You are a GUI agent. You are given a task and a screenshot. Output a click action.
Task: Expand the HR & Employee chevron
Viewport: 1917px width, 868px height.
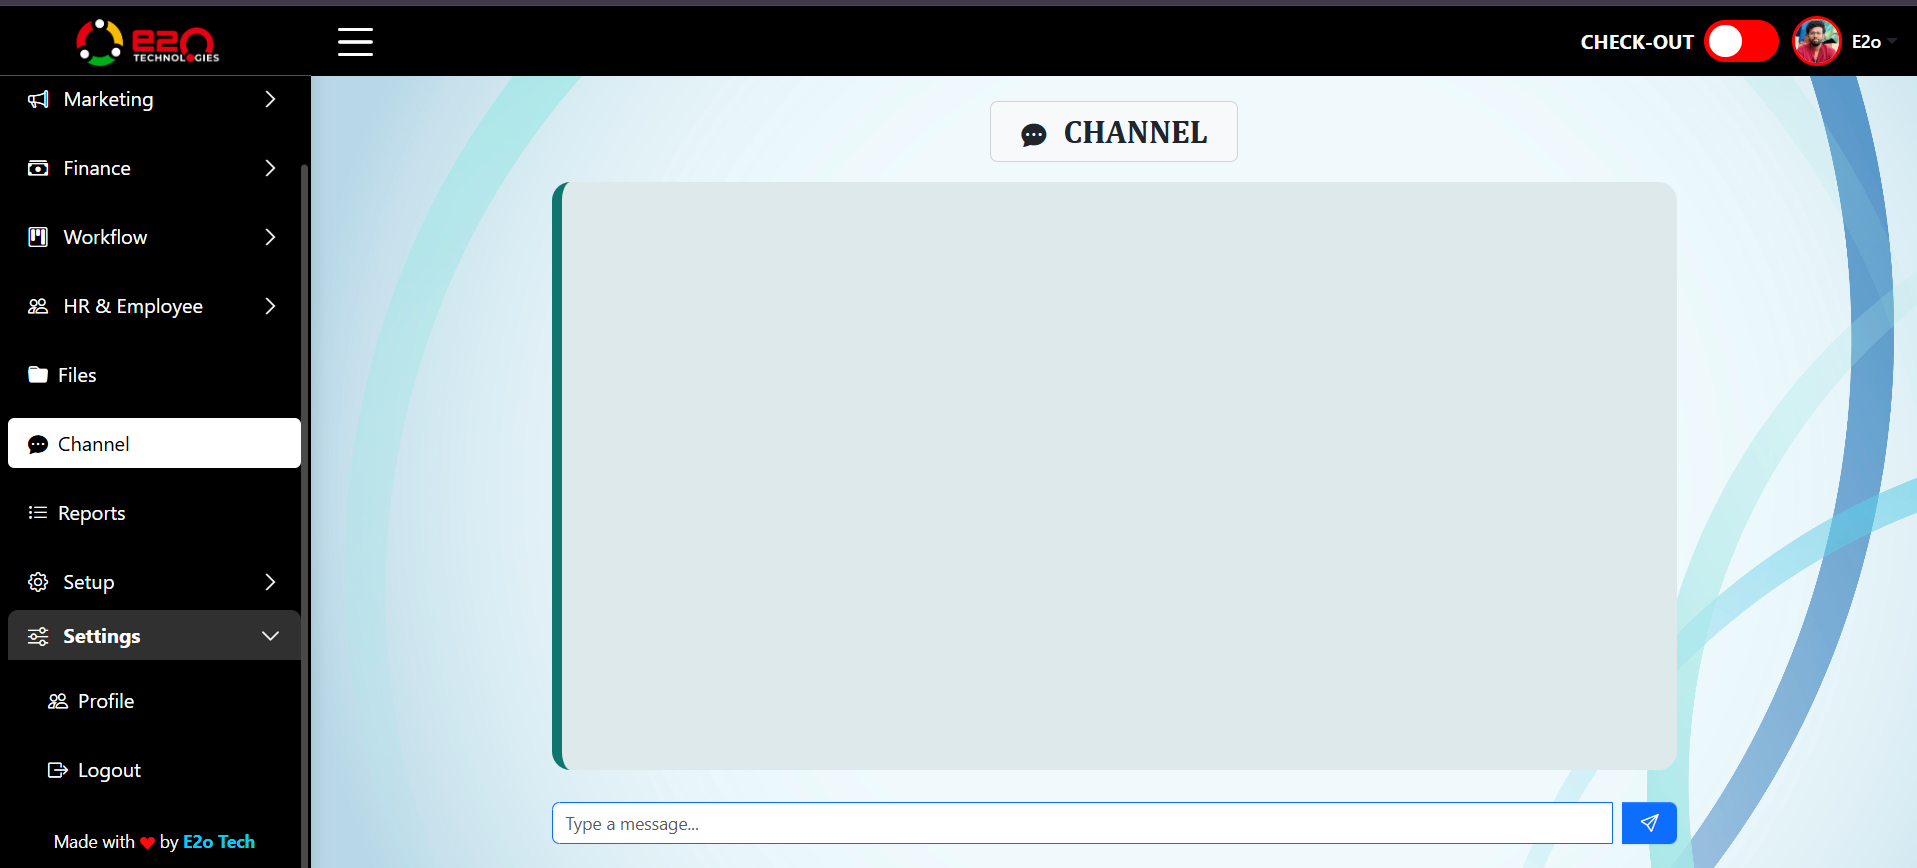tap(270, 306)
